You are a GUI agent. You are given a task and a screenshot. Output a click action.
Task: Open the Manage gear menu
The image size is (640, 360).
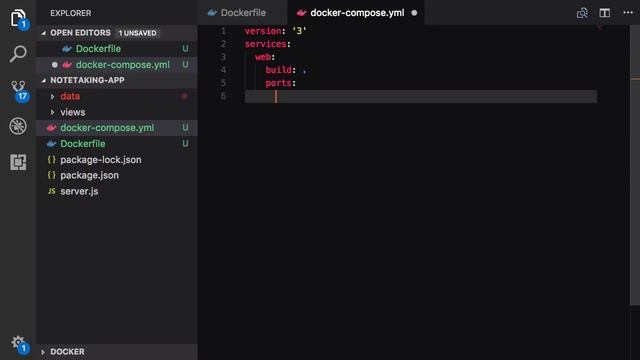[19, 343]
